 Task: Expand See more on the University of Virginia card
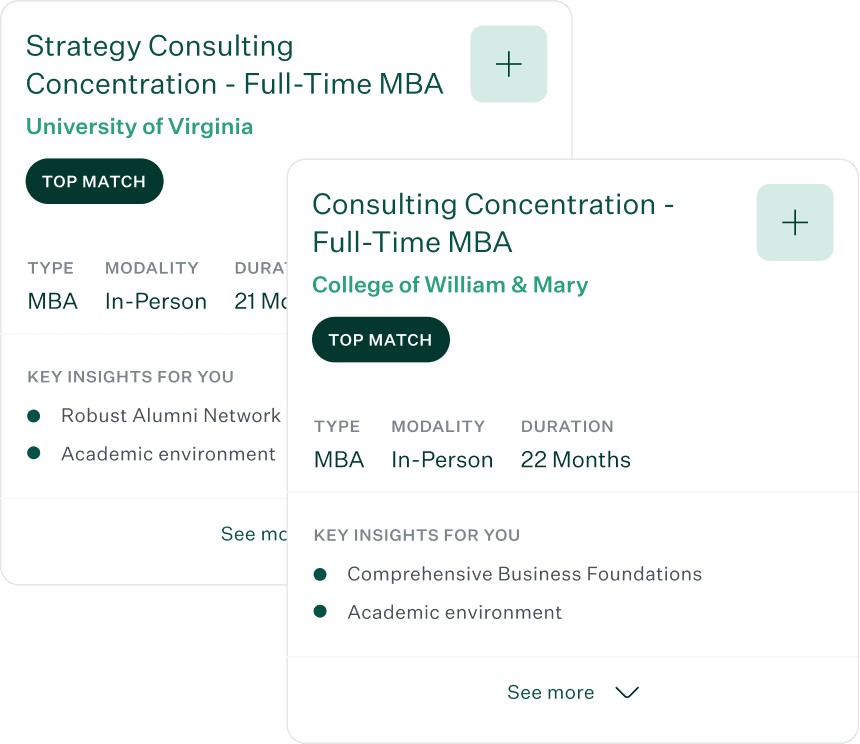click(254, 534)
